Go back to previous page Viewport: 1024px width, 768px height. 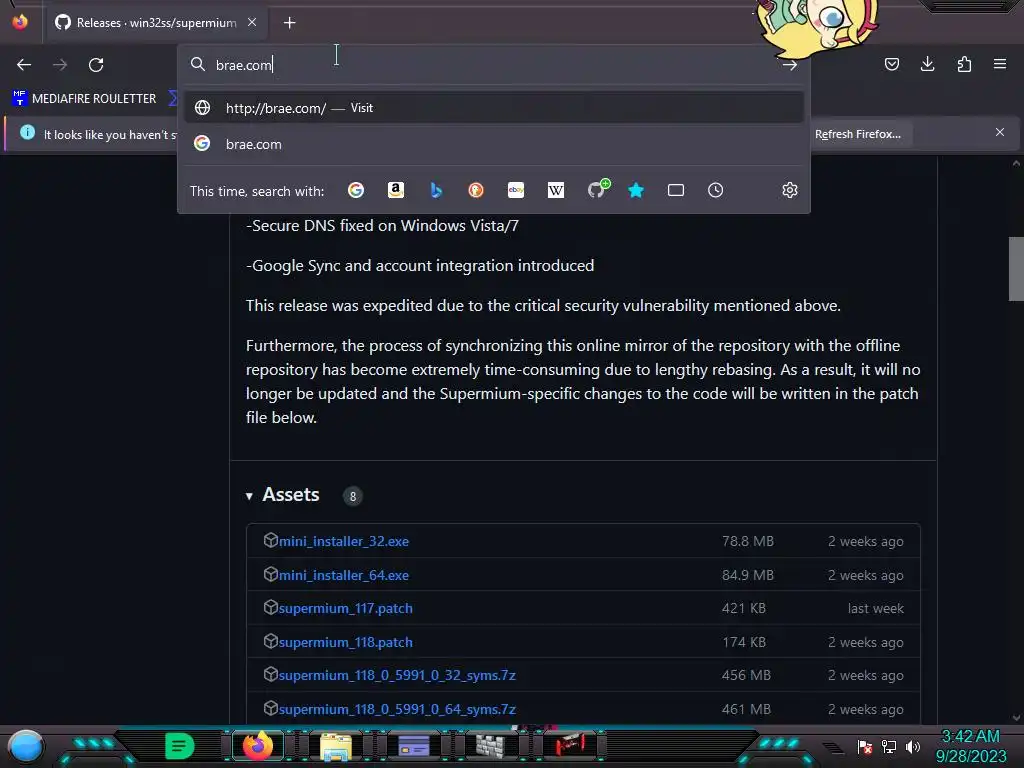click(x=24, y=65)
